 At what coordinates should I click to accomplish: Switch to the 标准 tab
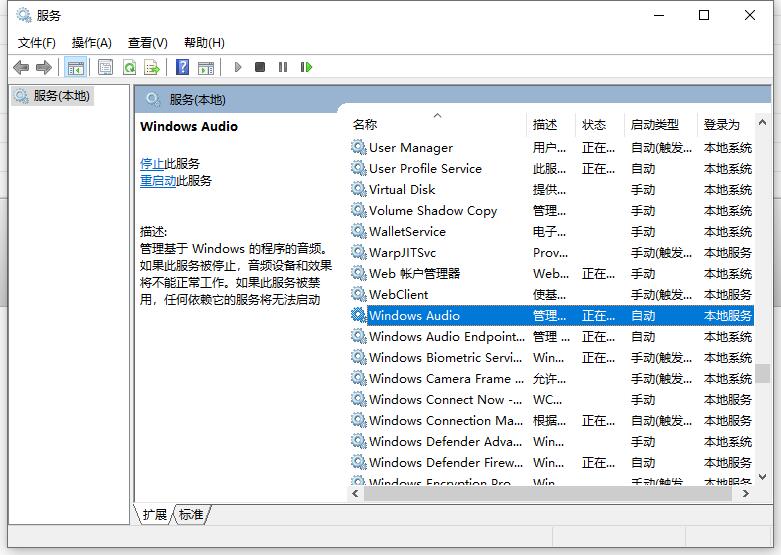click(191, 514)
